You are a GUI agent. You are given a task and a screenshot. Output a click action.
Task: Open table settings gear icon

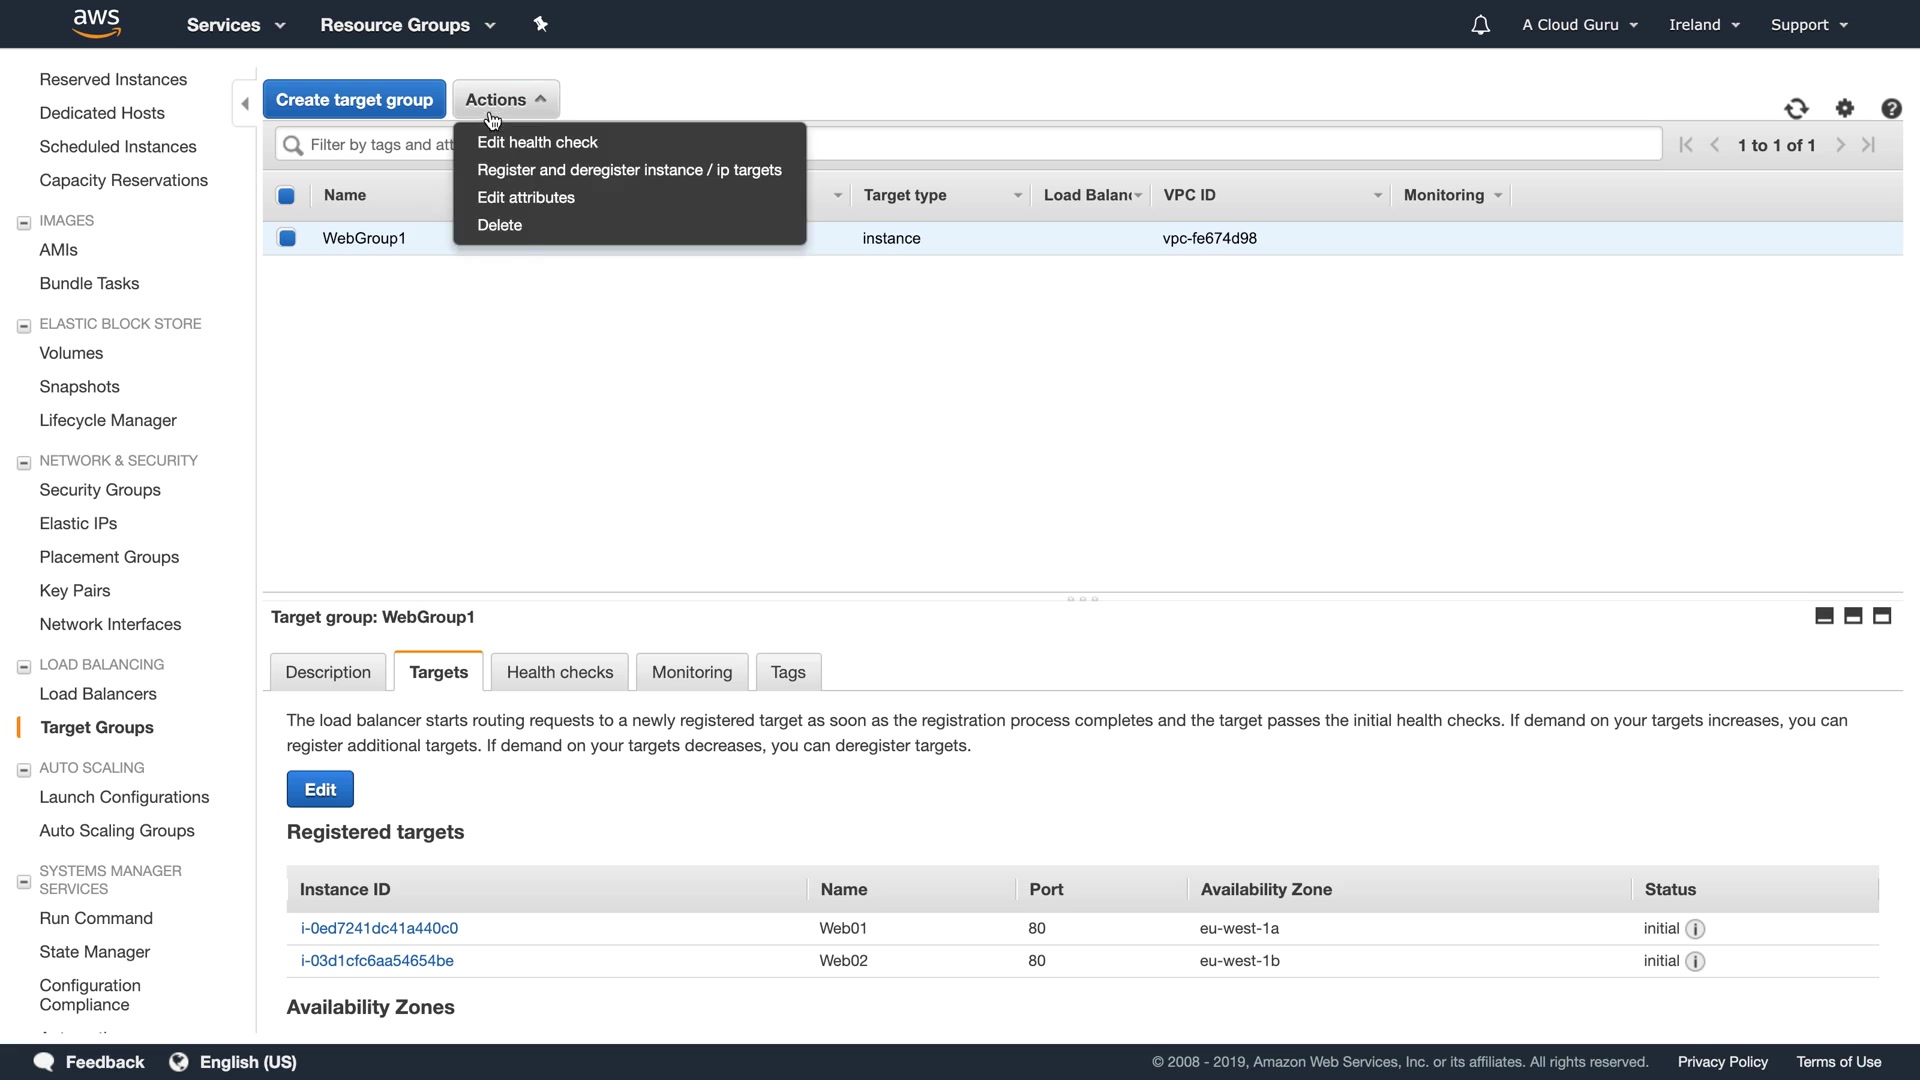[1845, 108]
